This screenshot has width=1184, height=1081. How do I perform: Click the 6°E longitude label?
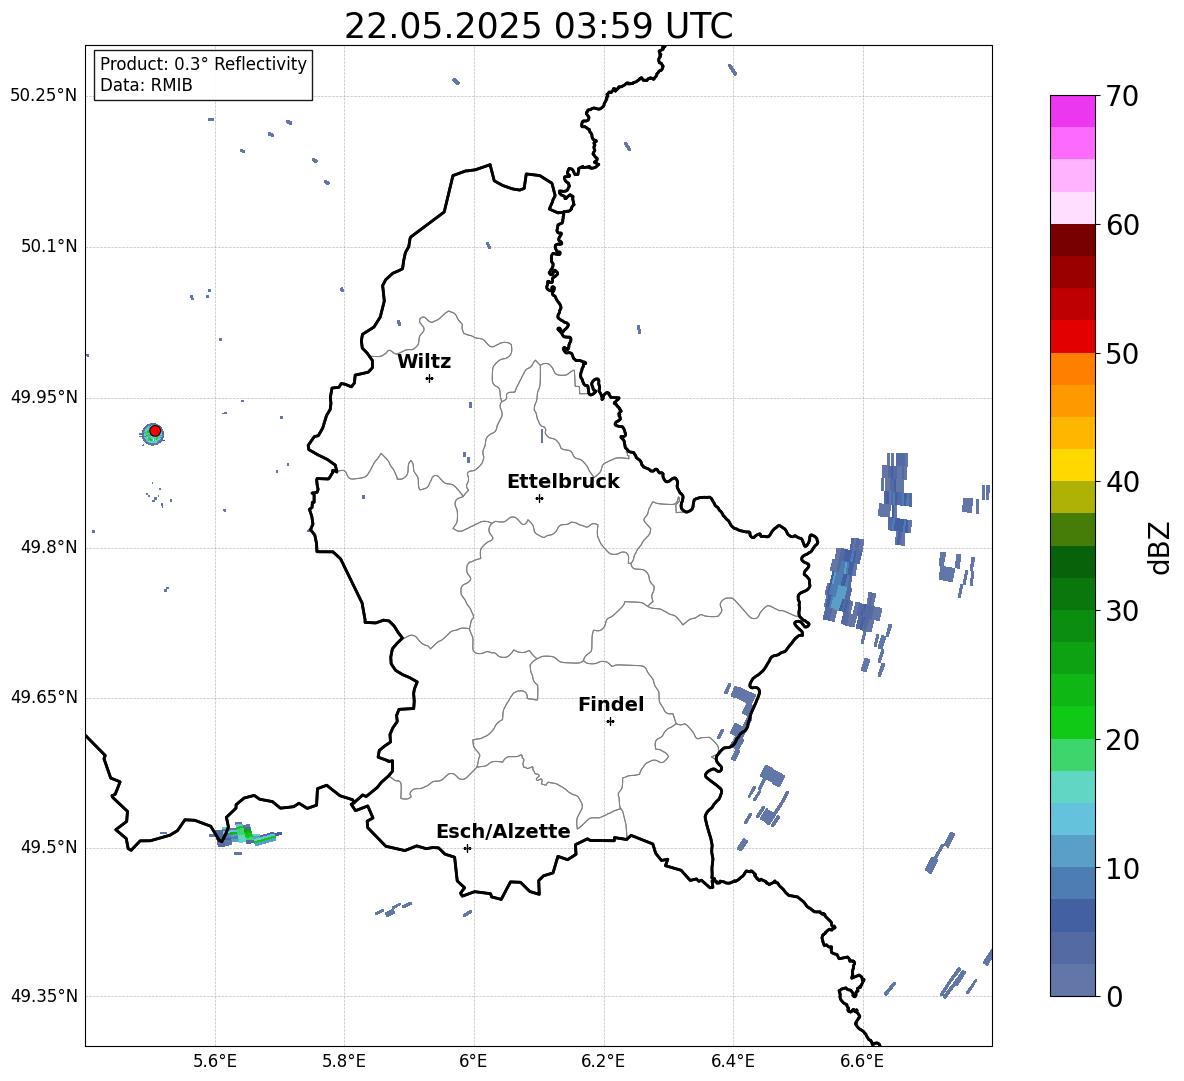tap(473, 1061)
